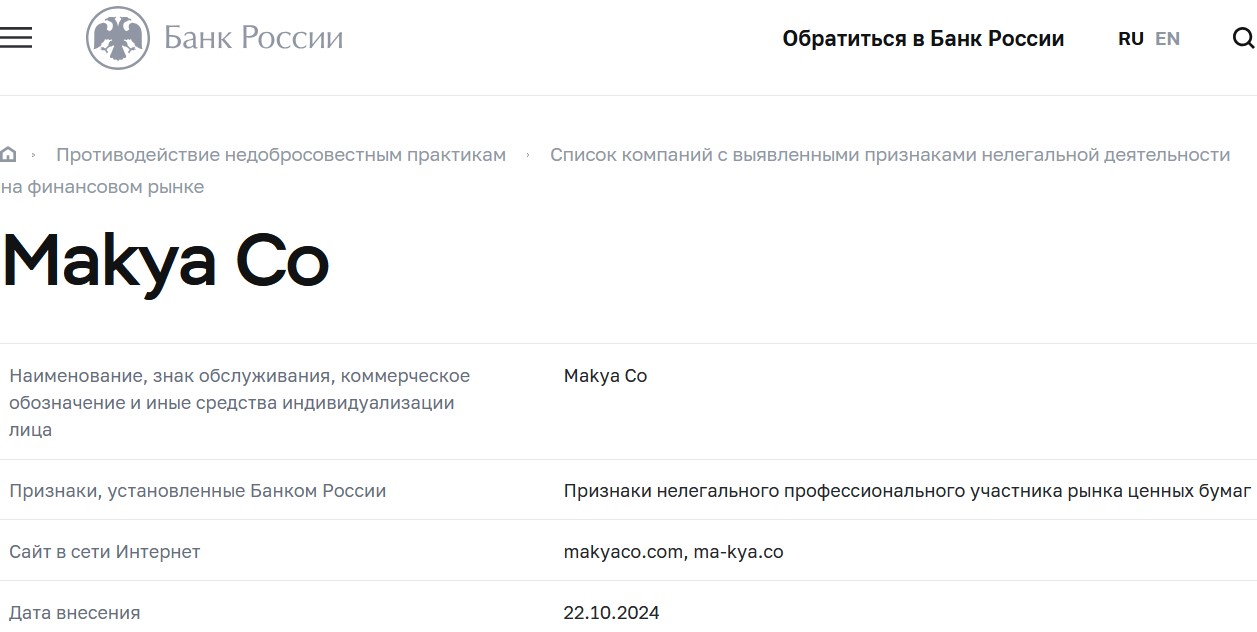This screenshot has width=1257, height=632.
Task: Open the hamburger navigation menu
Action: pyautogui.click(x=16, y=38)
